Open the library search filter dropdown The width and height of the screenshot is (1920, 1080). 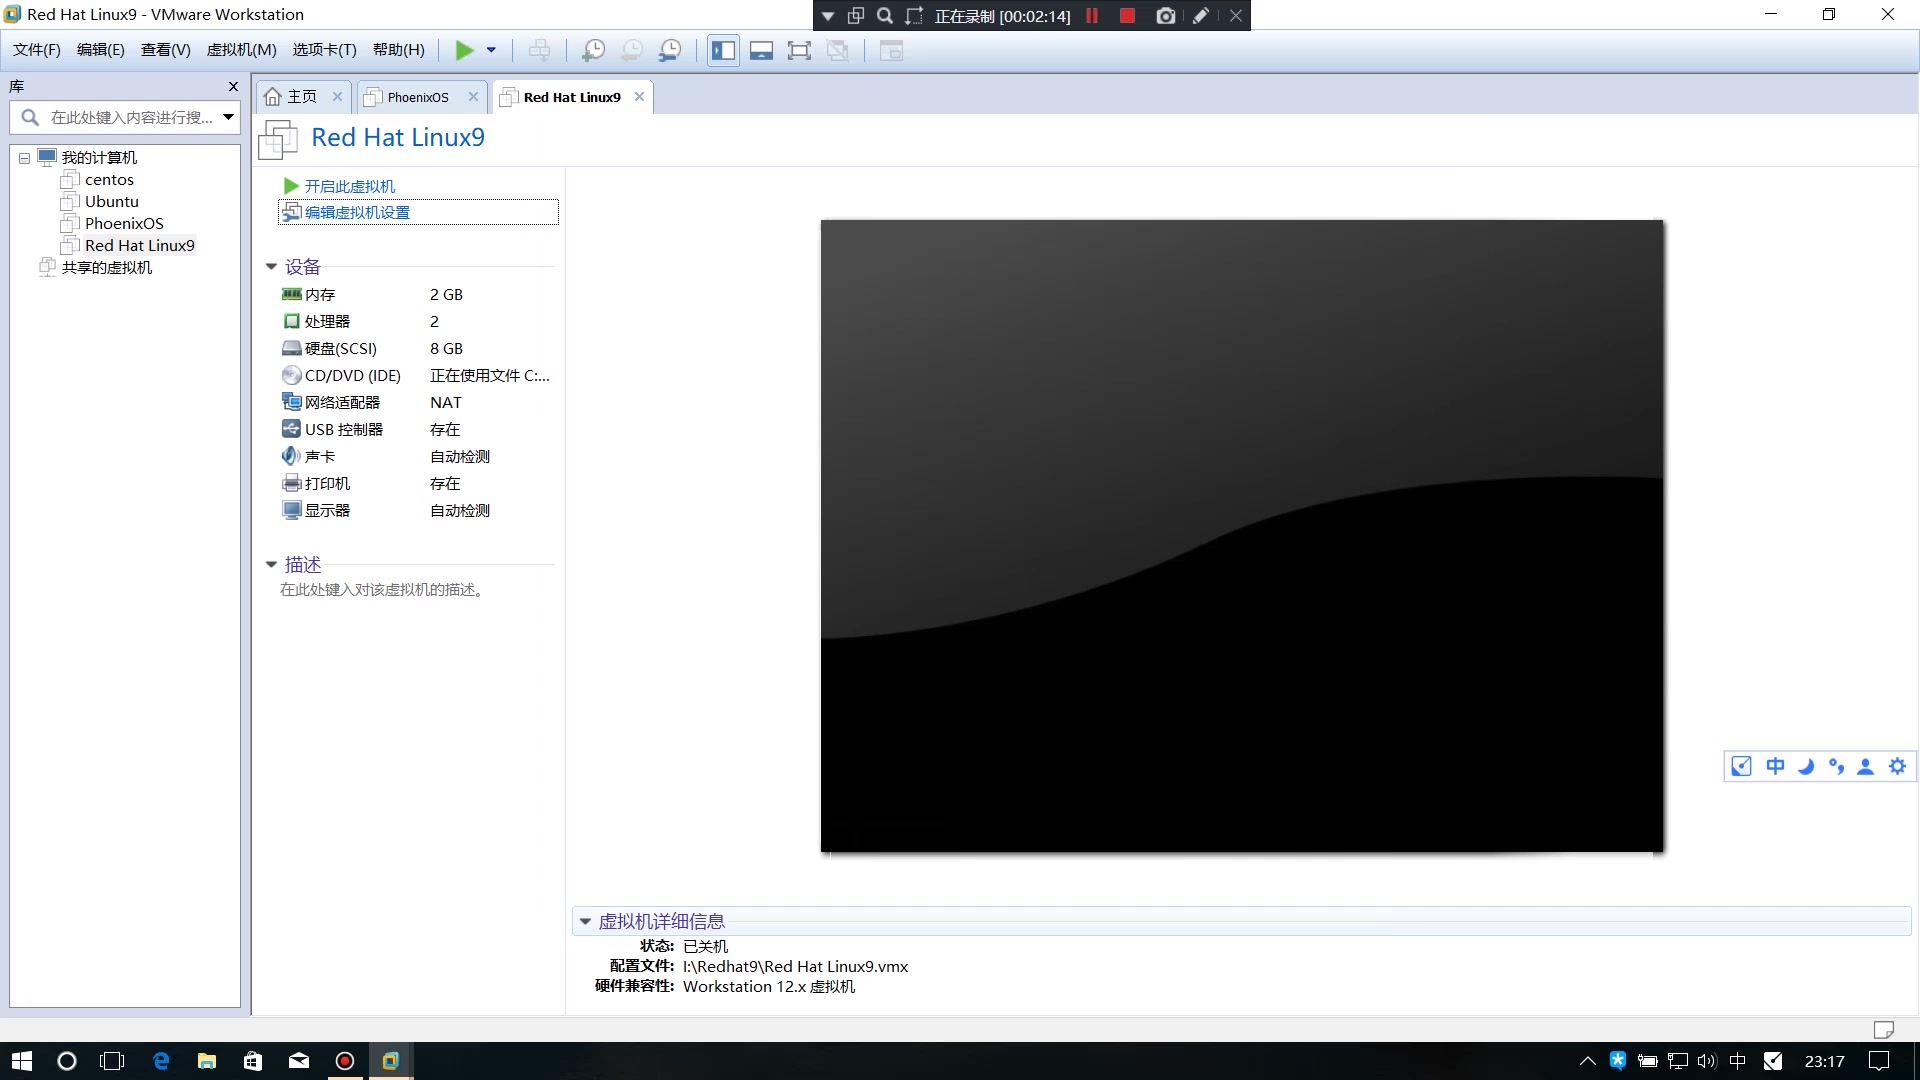(x=229, y=117)
